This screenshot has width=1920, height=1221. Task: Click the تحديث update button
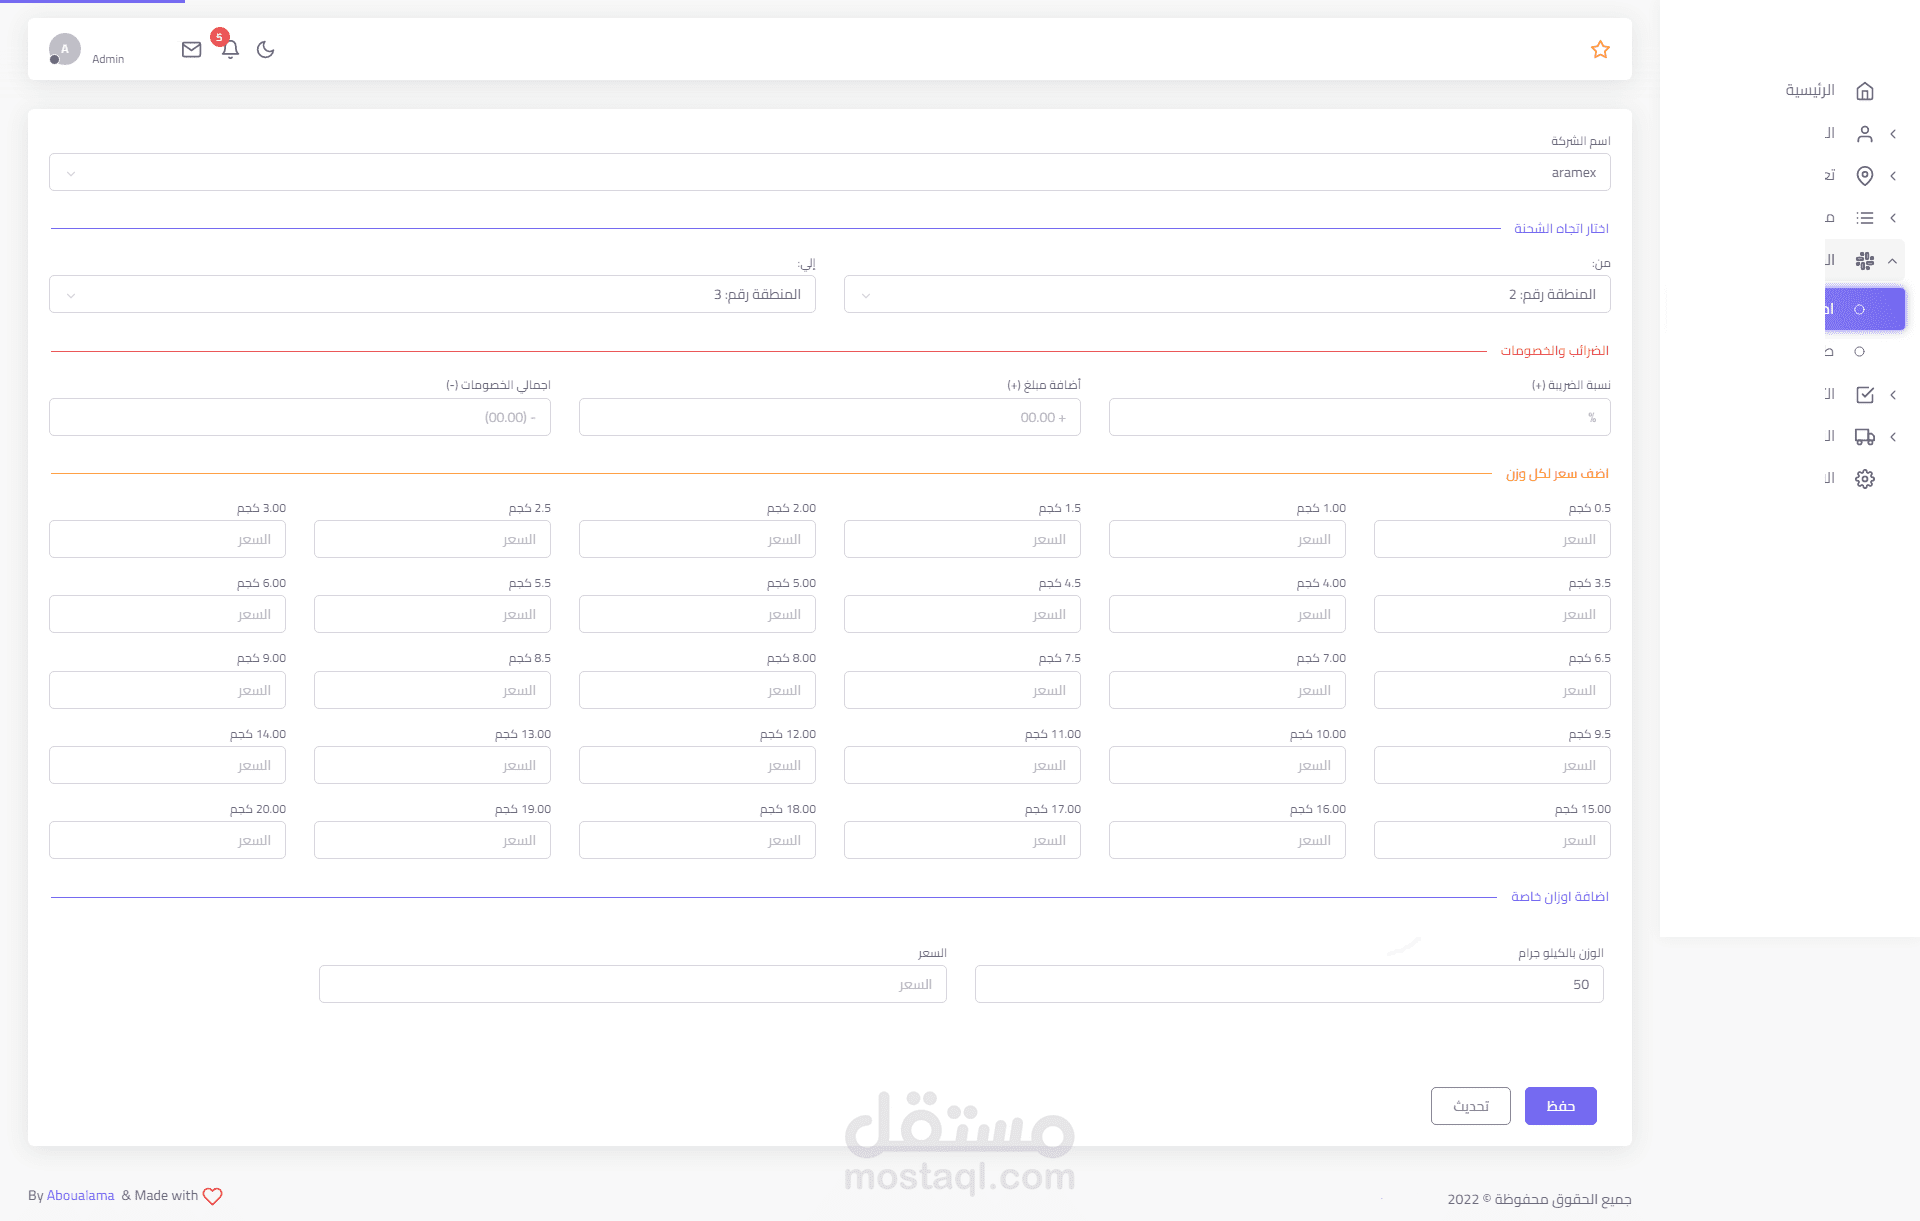[1470, 1106]
